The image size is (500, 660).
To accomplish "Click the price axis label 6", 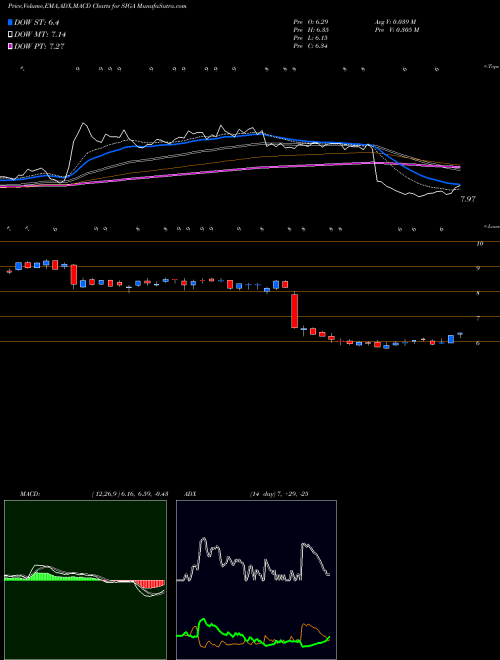I will click(478, 343).
